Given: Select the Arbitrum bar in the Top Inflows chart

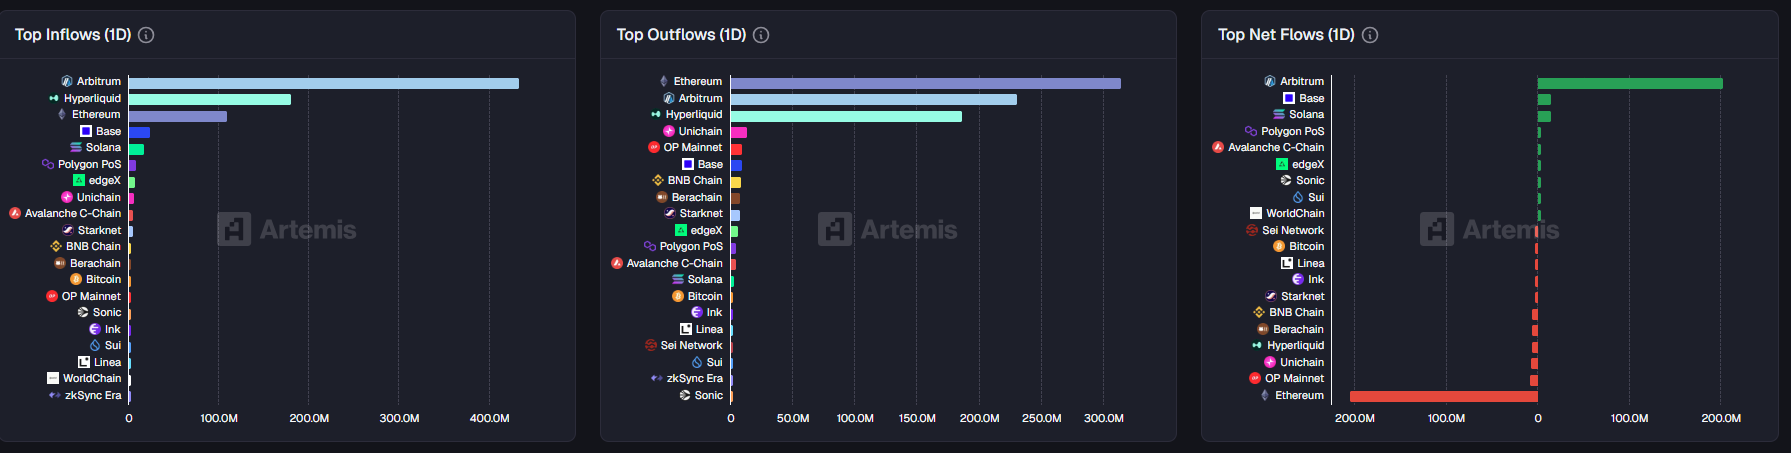Looking at the screenshot, I should click(x=323, y=83).
